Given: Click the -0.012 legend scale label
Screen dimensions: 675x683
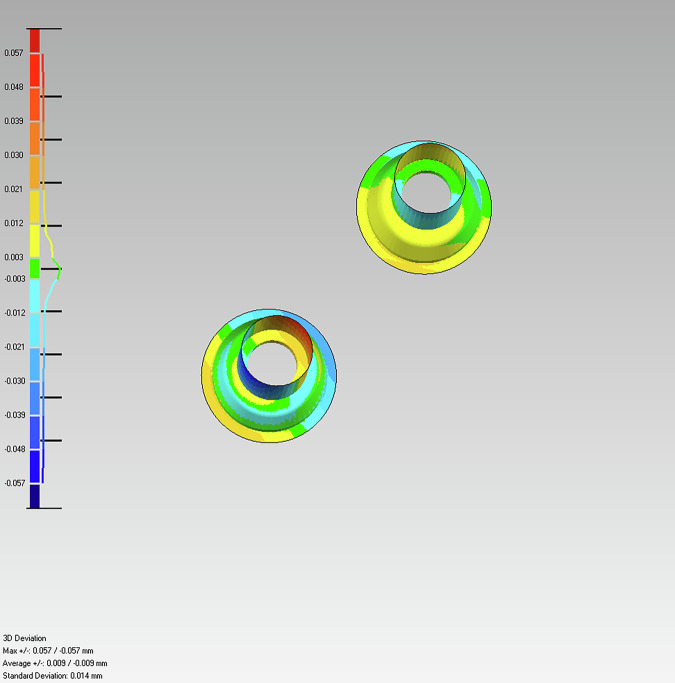Looking at the screenshot, I should (x=15, y=313).
